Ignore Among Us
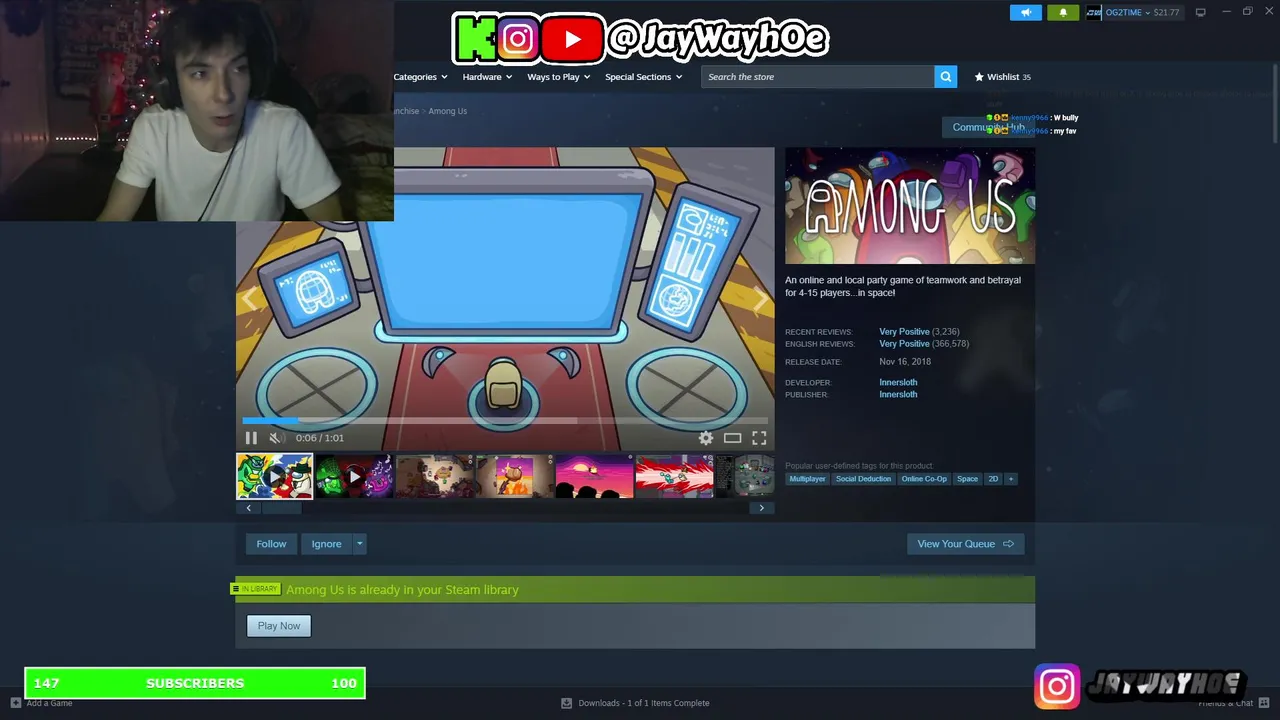This screenshot has height=720, width=1280. [x=326, y=544]
